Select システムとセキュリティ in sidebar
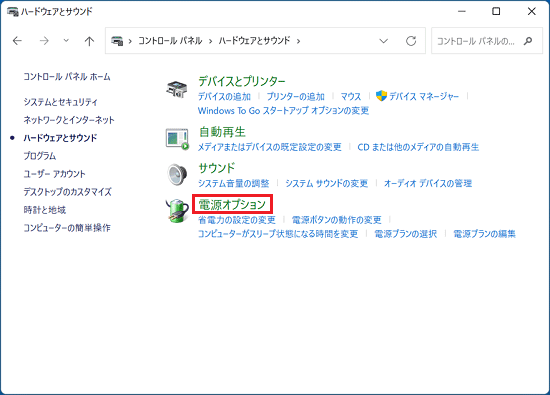The image size is (550, 395). [60, 102]
